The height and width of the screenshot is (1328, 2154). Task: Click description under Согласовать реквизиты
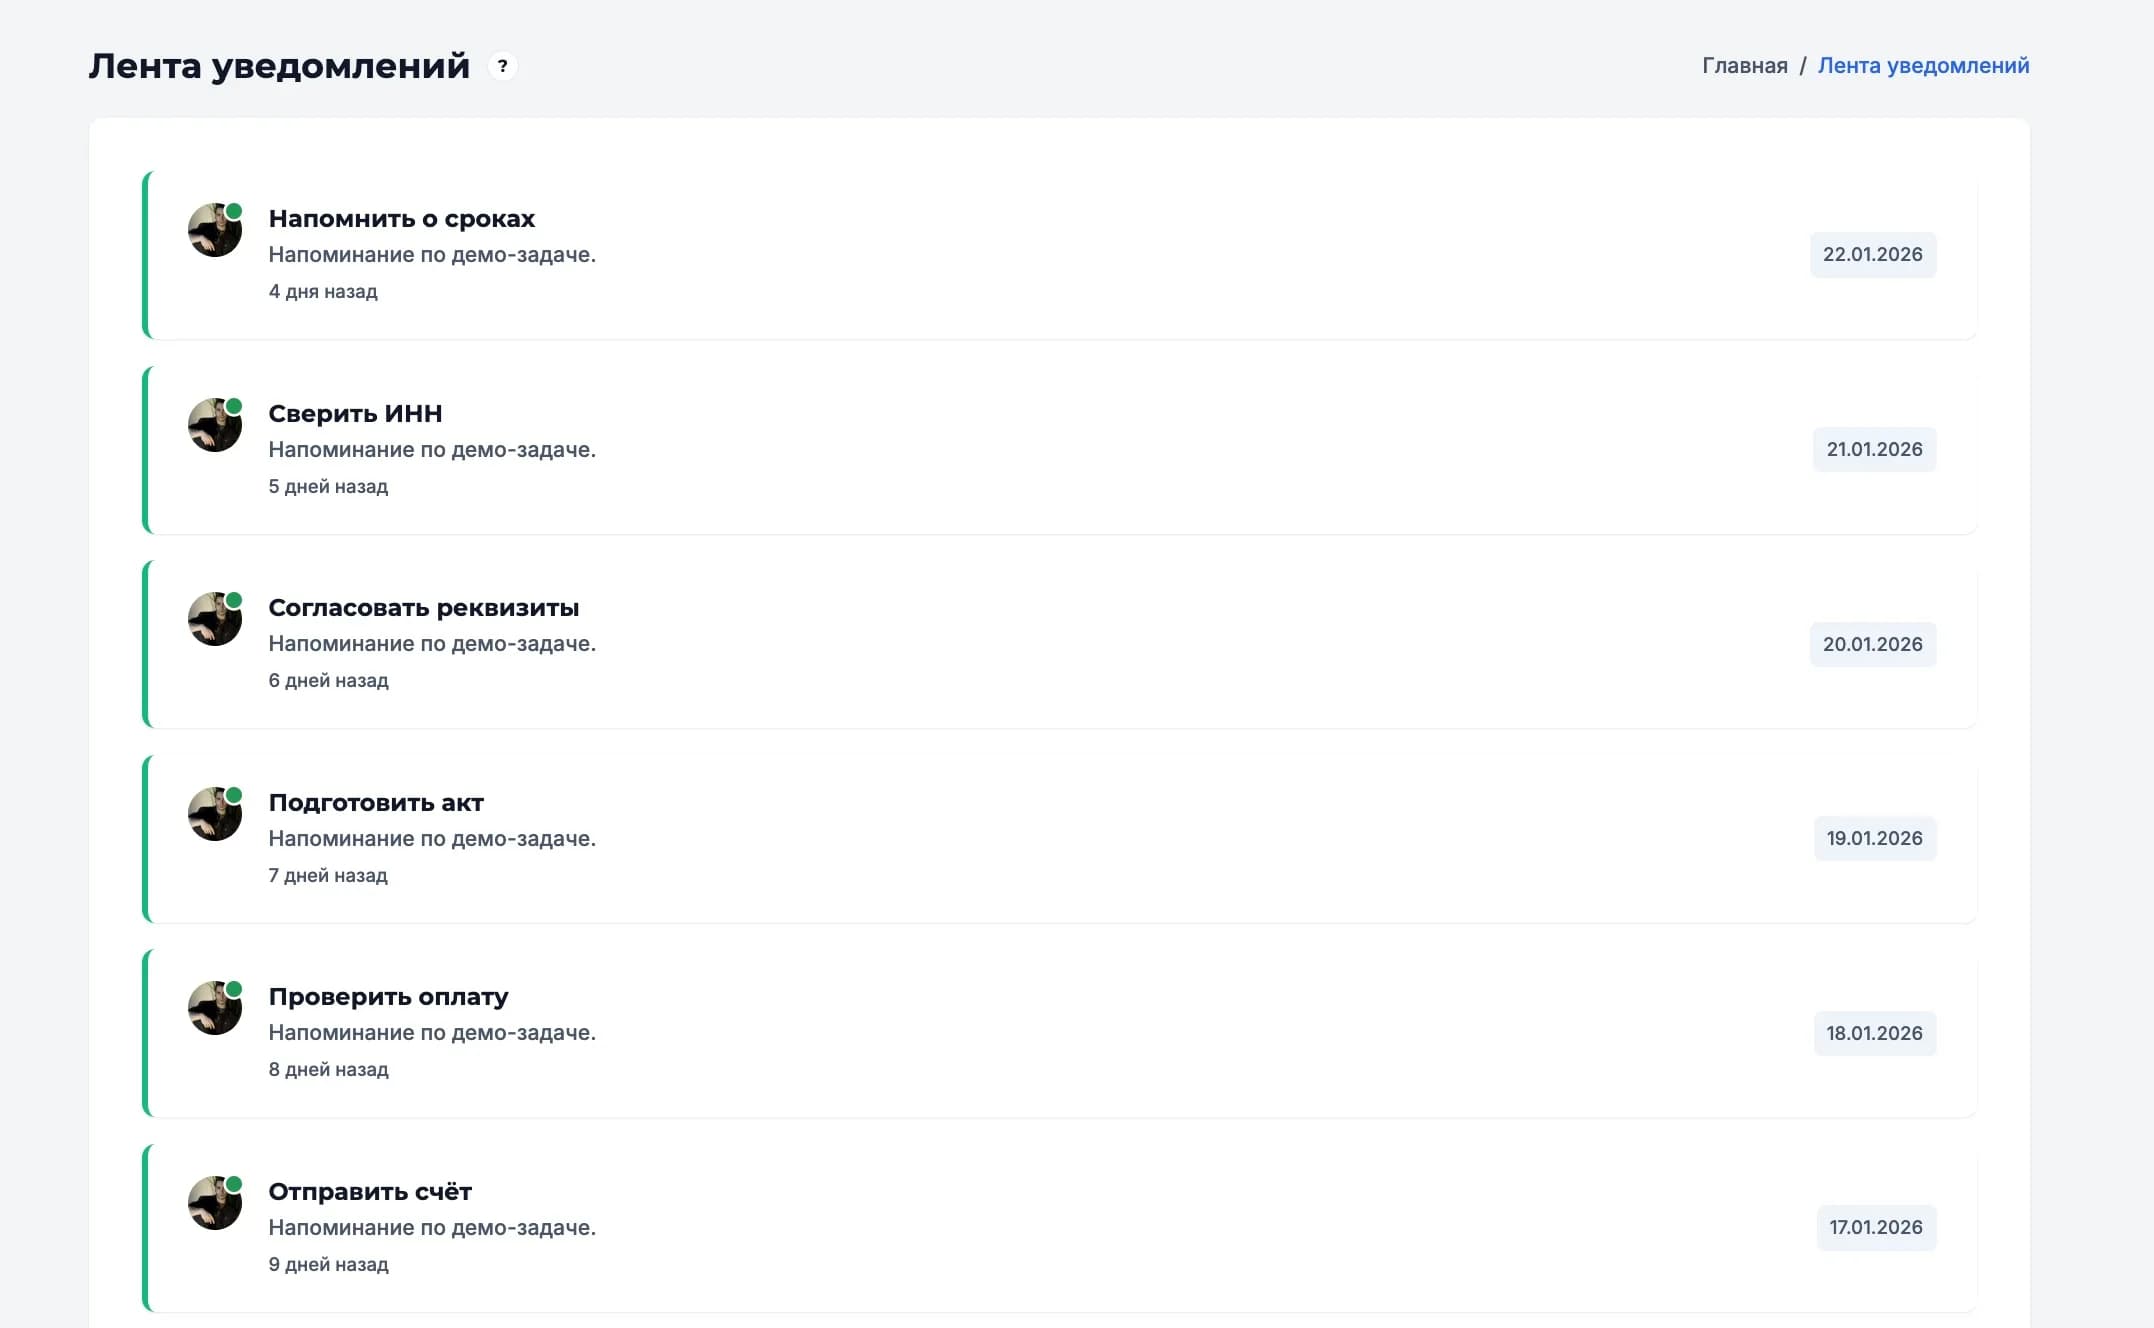coord(432,644)
